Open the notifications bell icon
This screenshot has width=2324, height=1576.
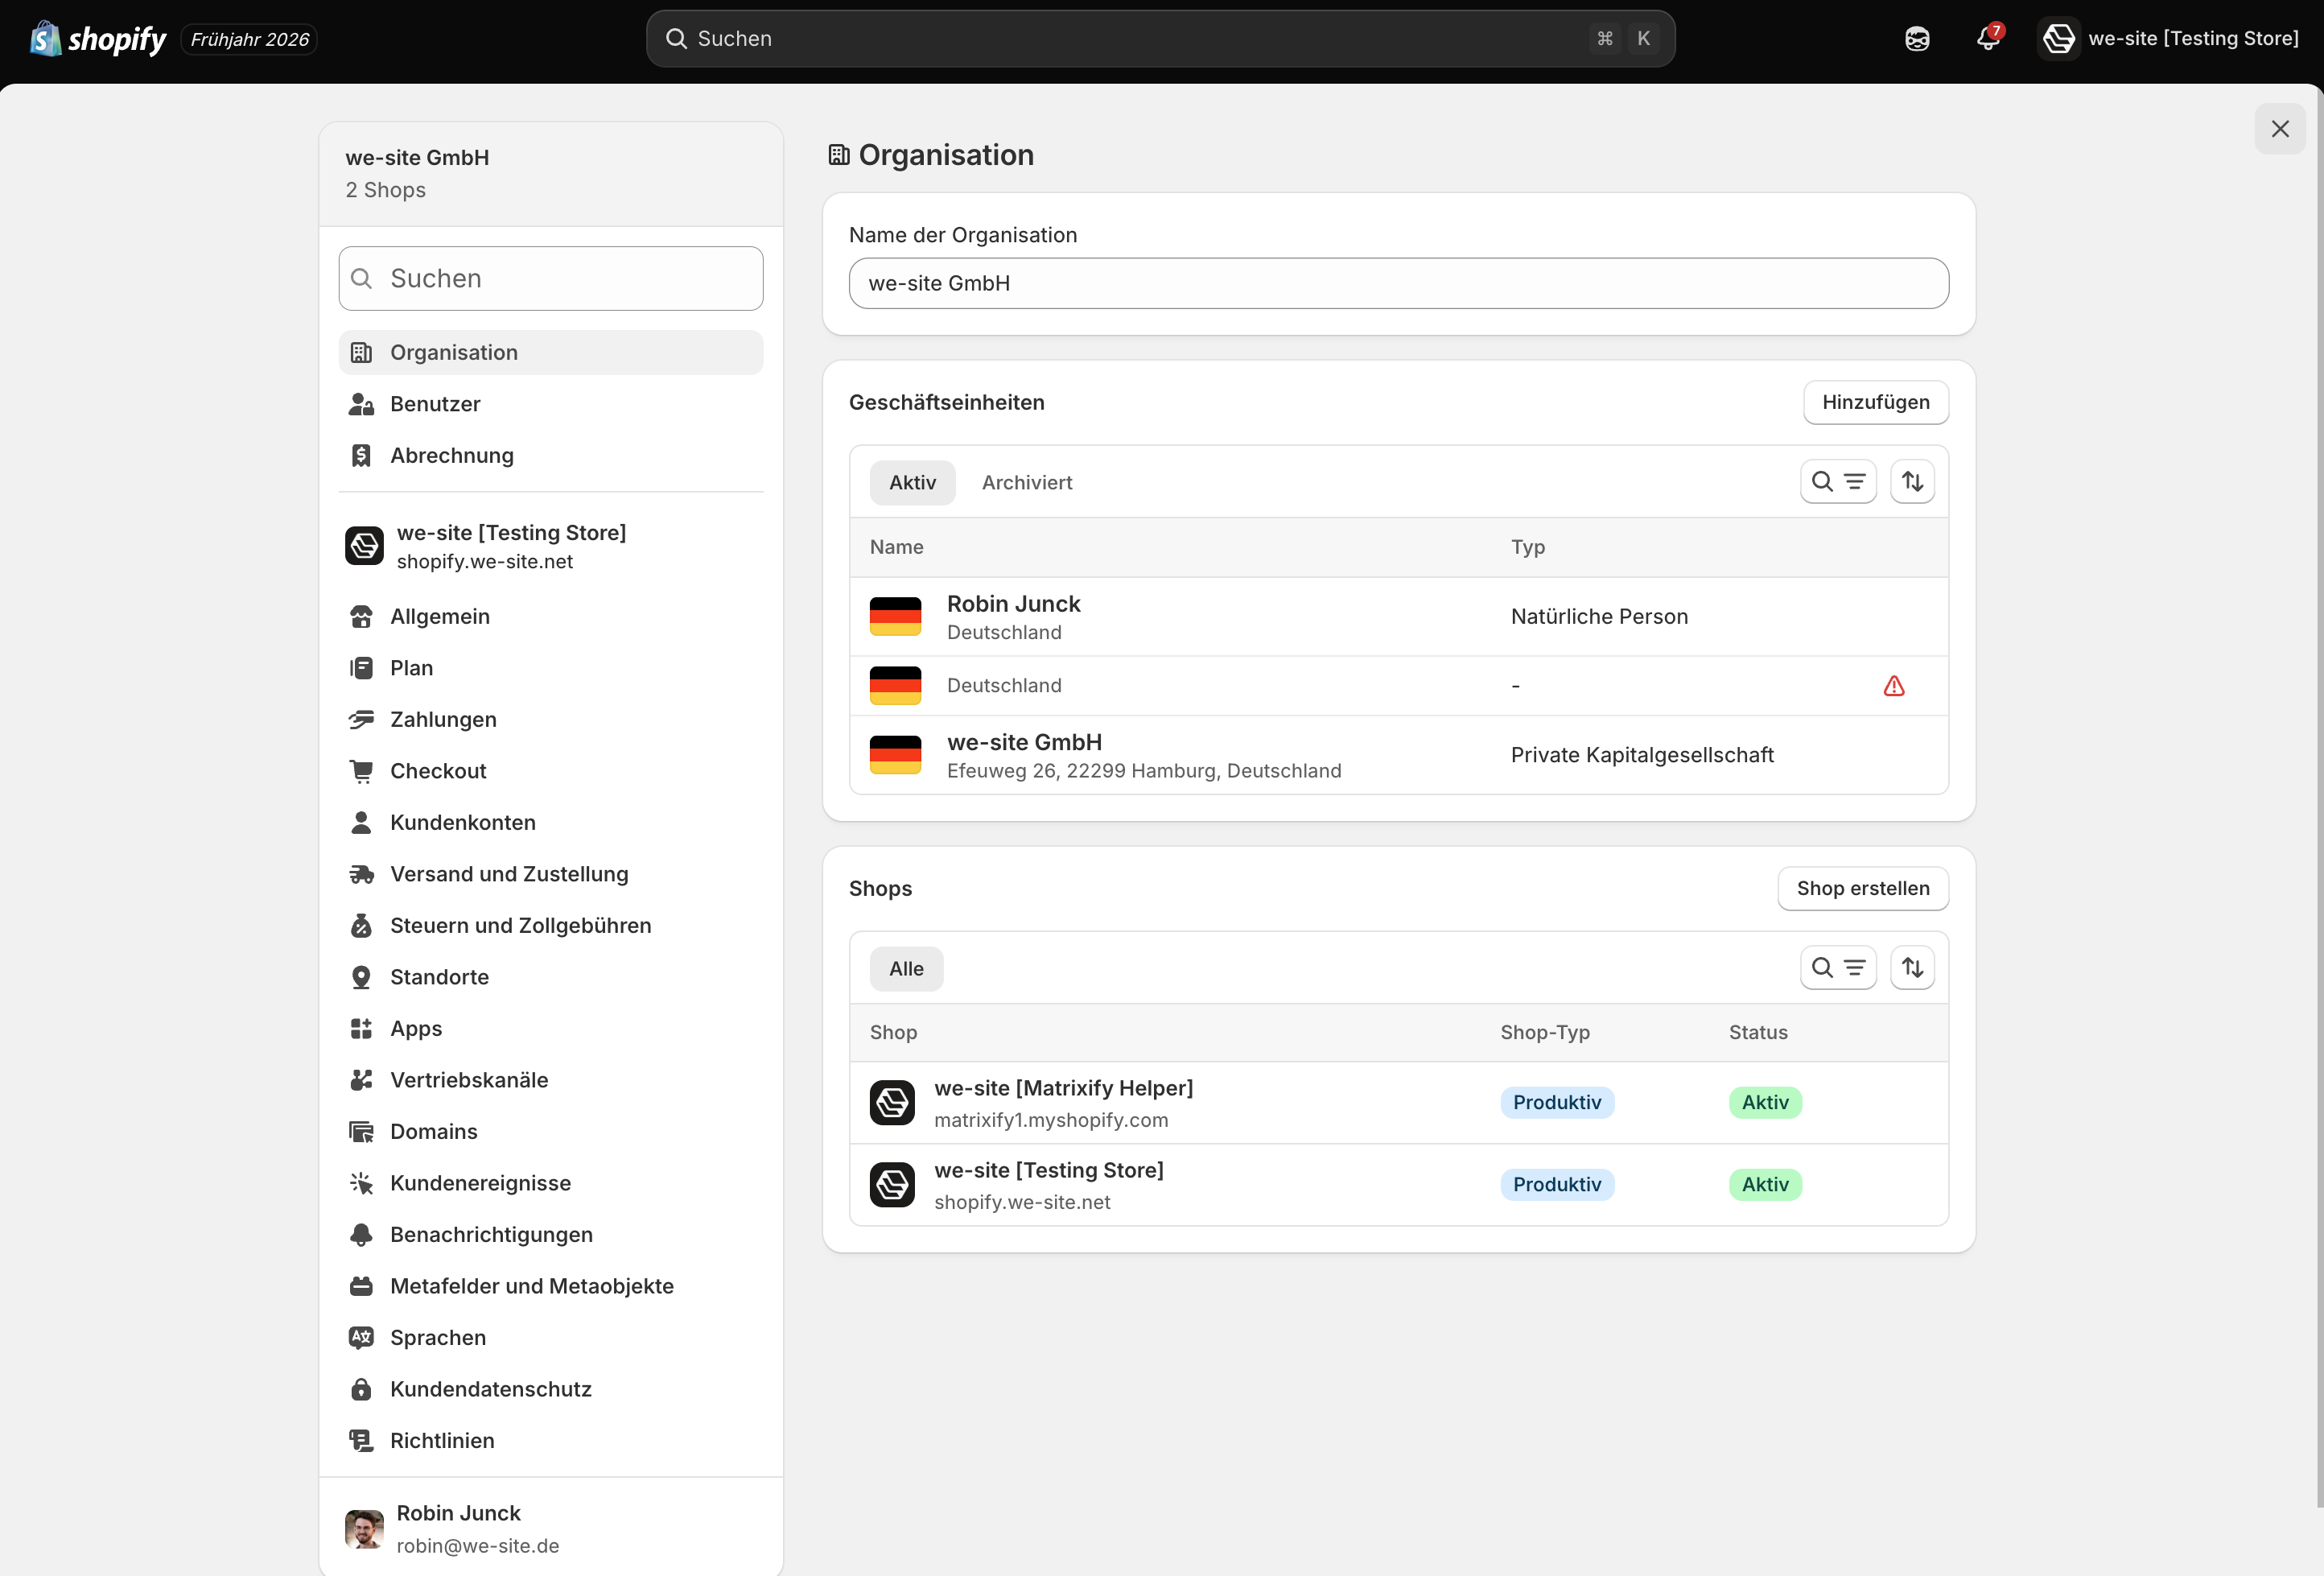(1988, 38)
